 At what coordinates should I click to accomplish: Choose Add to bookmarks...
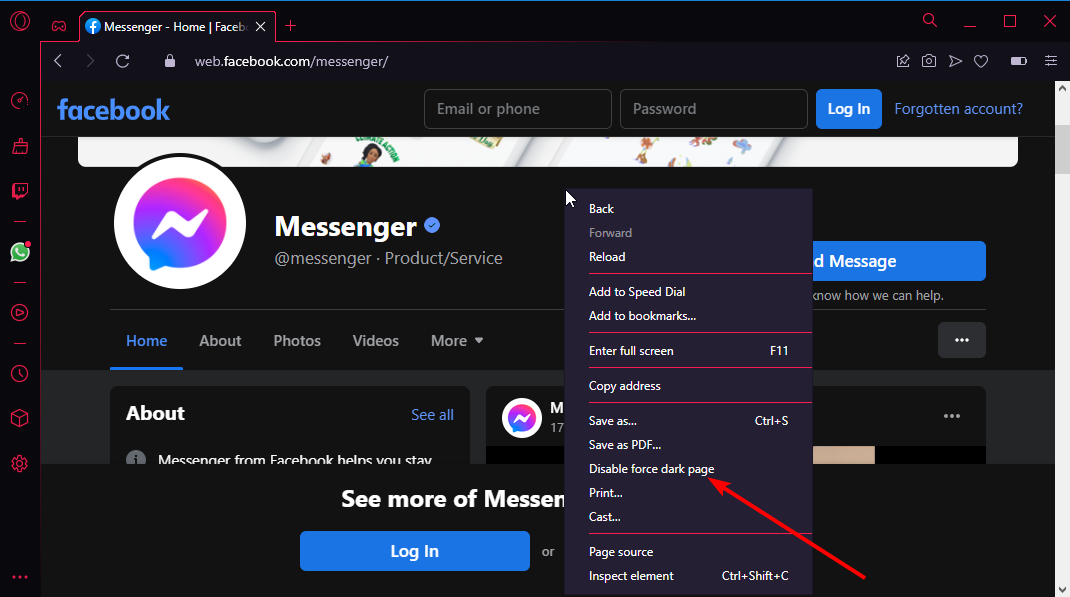[689, 316]
